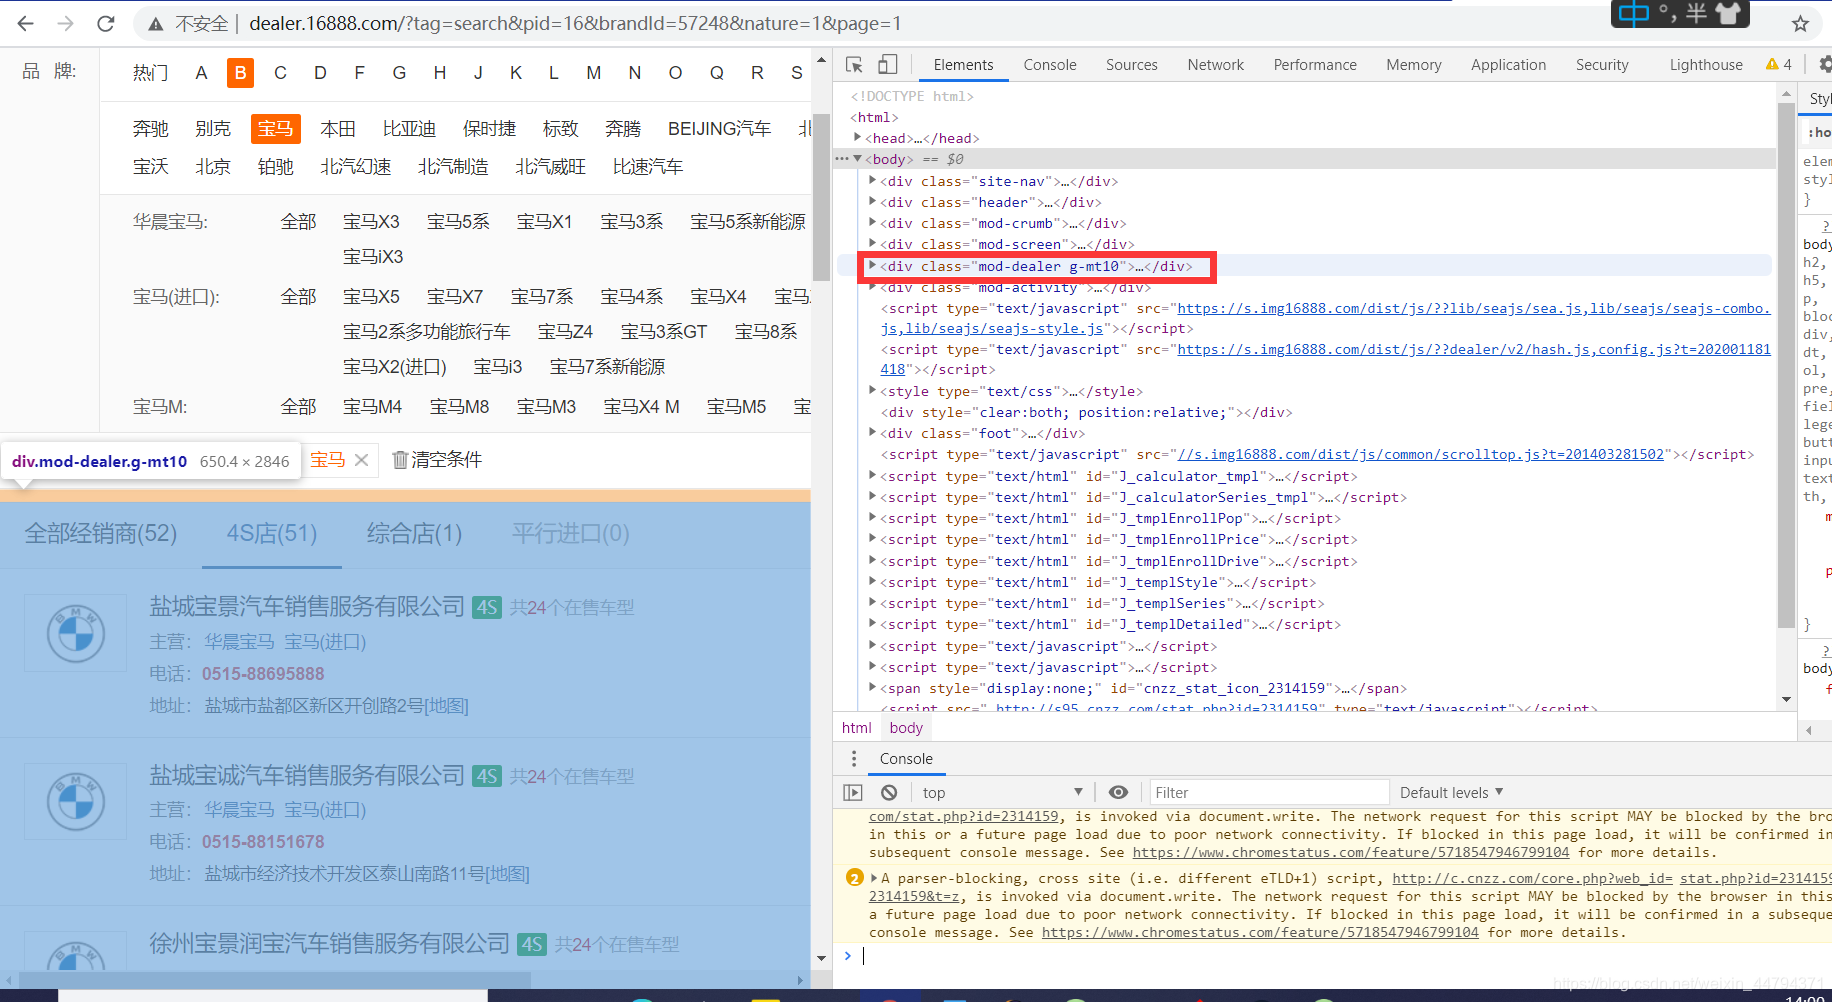Show the console sidebar icon
This screenshot has width=1832, height=1002.
click(852, 792)
